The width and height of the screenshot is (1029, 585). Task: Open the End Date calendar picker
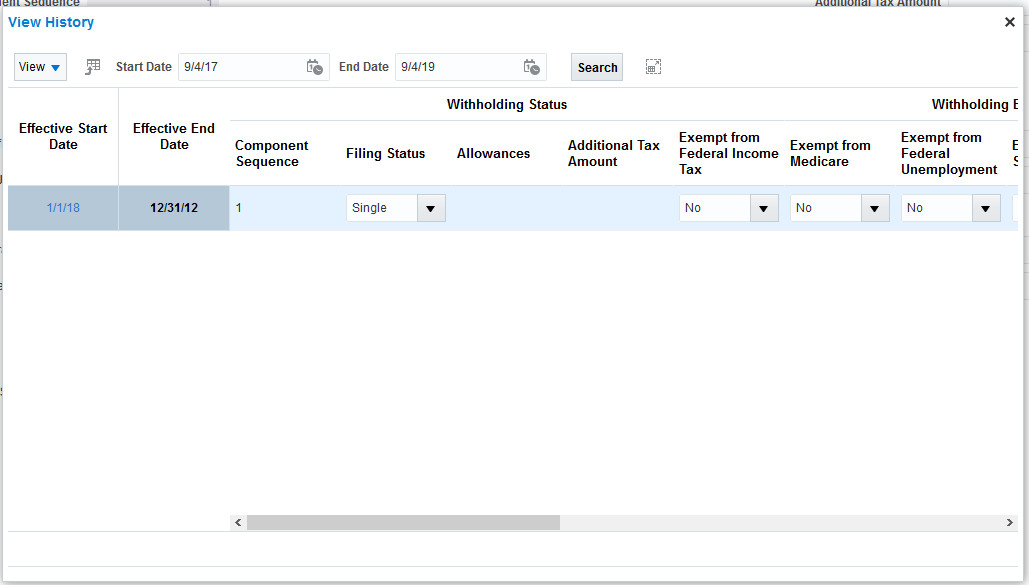point(532,67)
